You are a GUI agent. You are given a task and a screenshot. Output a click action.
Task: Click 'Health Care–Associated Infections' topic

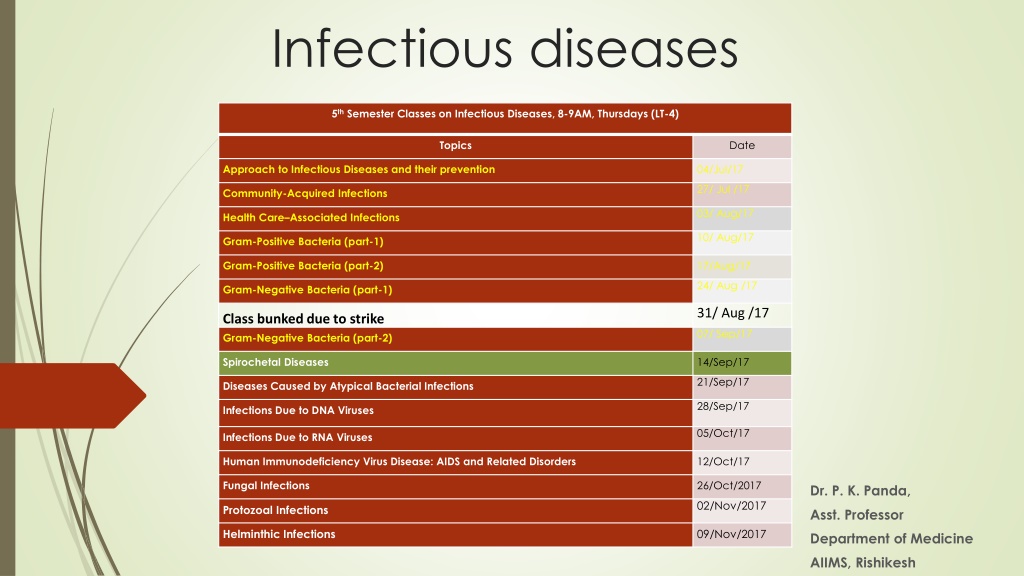311,217
